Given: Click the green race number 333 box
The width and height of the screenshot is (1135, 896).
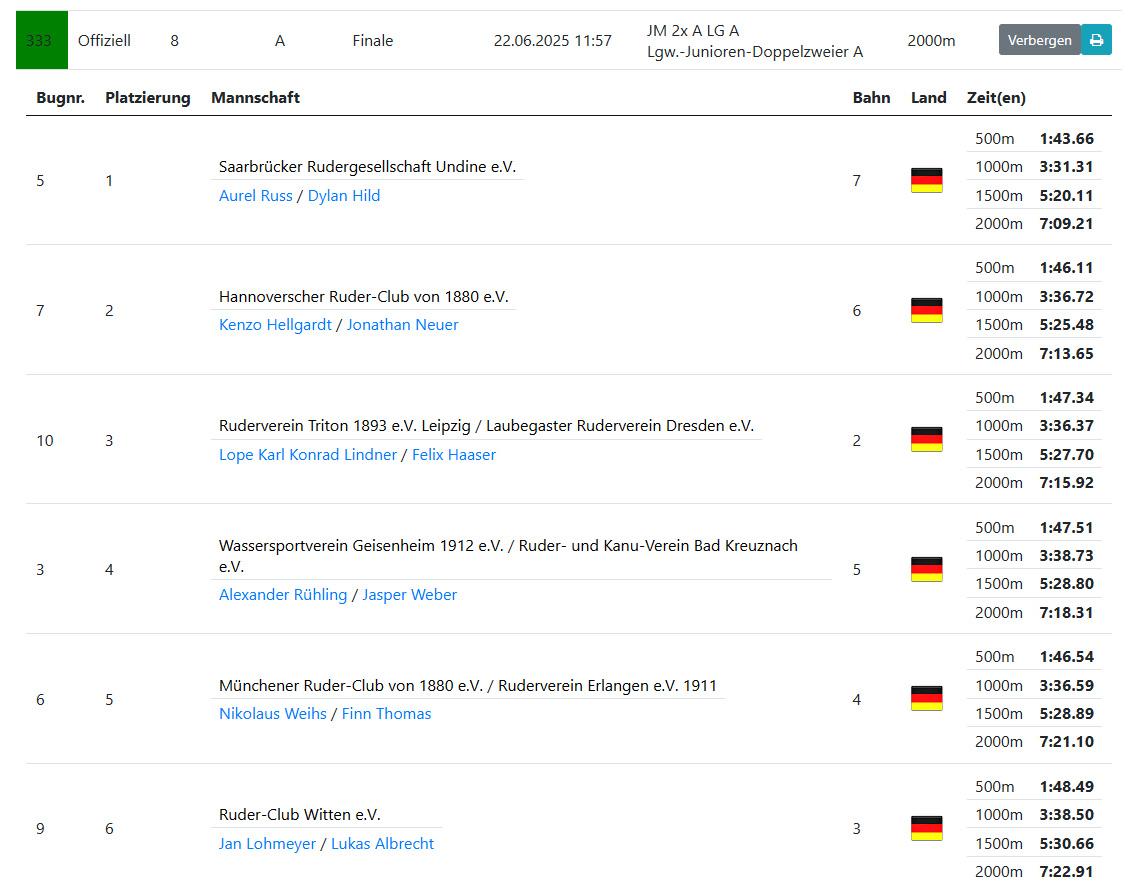Looking at the screenshot, I should (42, 40).
